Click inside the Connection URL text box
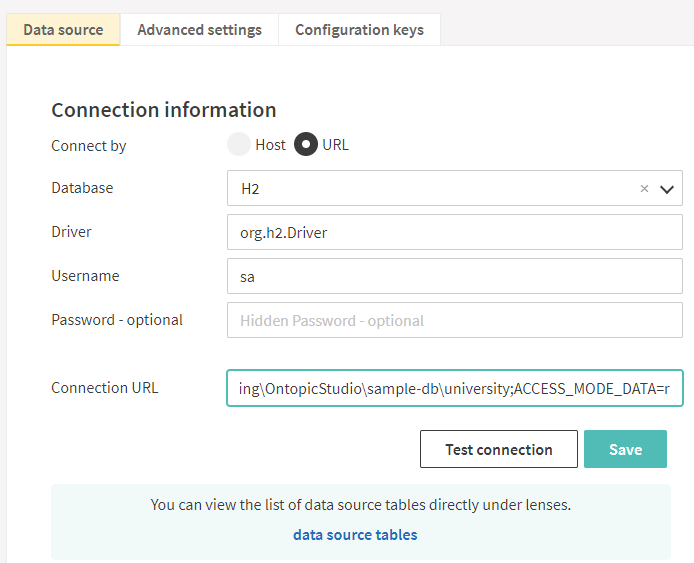This screenshot has height=563, width=694. point(454,388)
